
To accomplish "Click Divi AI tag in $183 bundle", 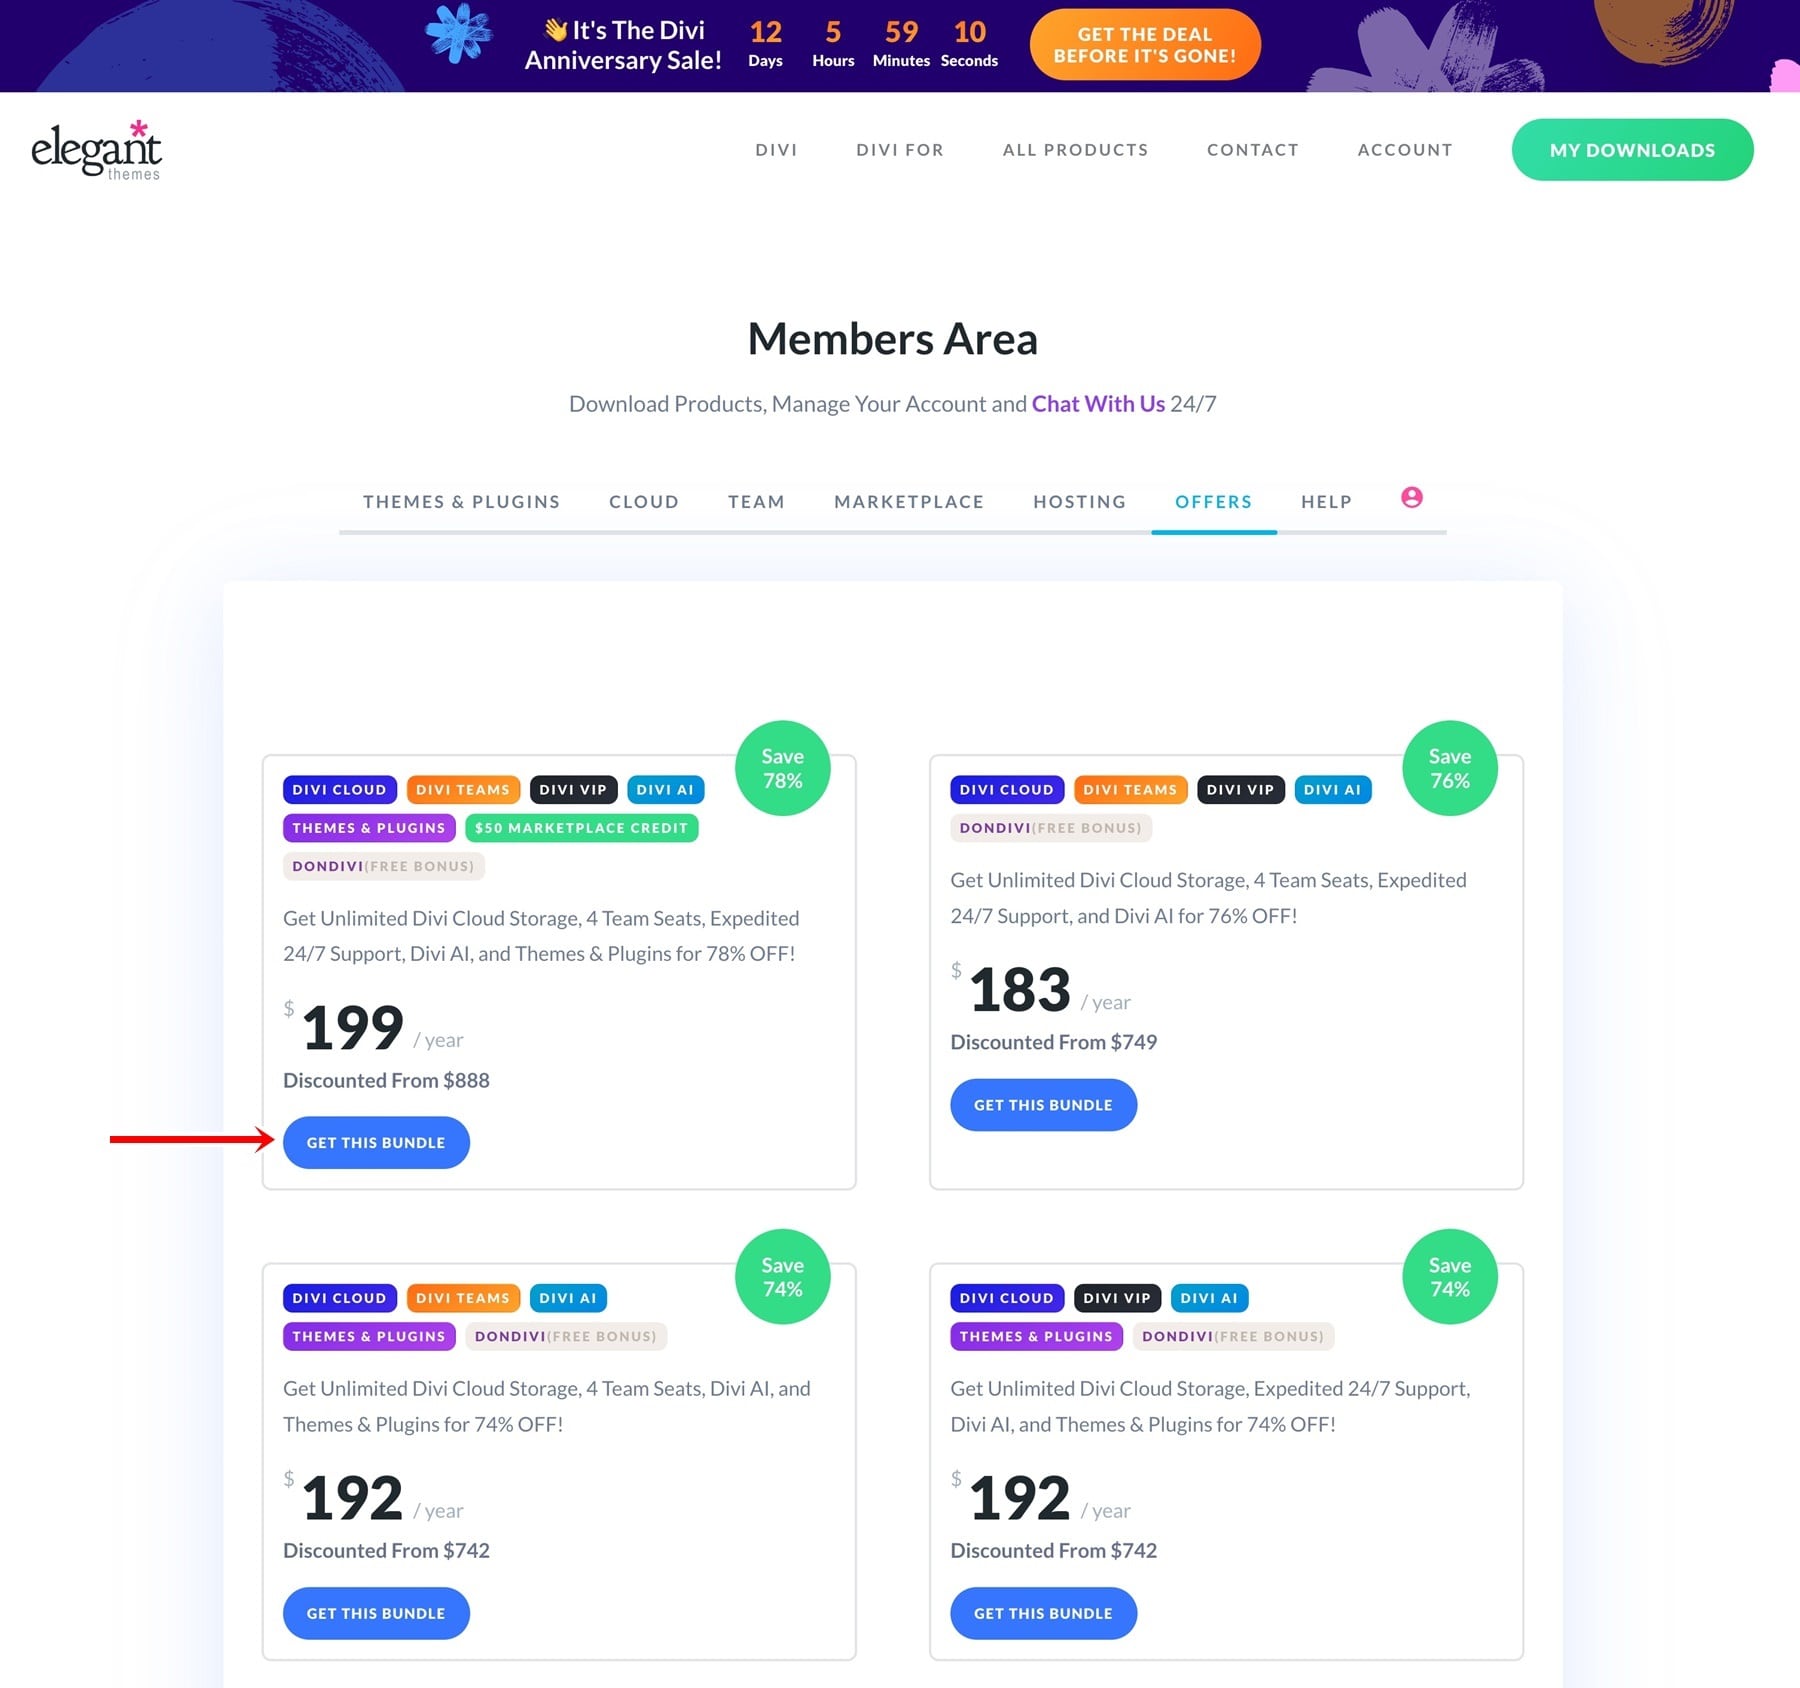I will [x=1333, y=790].
